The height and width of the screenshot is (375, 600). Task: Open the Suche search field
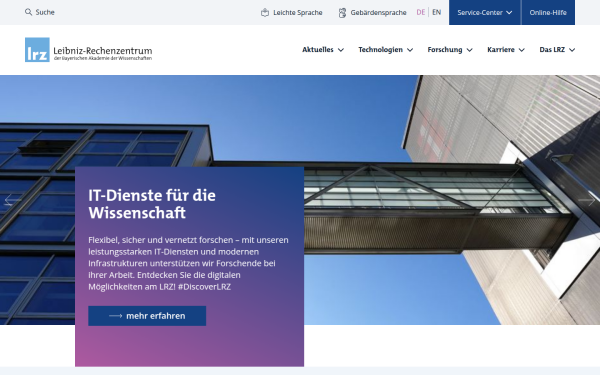pyautogui.click(x=40, y=12)
